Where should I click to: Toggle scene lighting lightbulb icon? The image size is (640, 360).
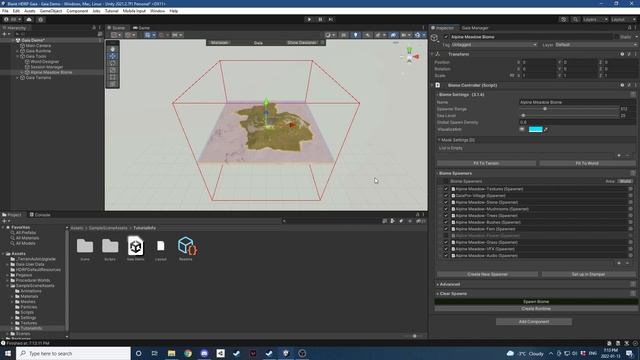click(x=356, y=35)
